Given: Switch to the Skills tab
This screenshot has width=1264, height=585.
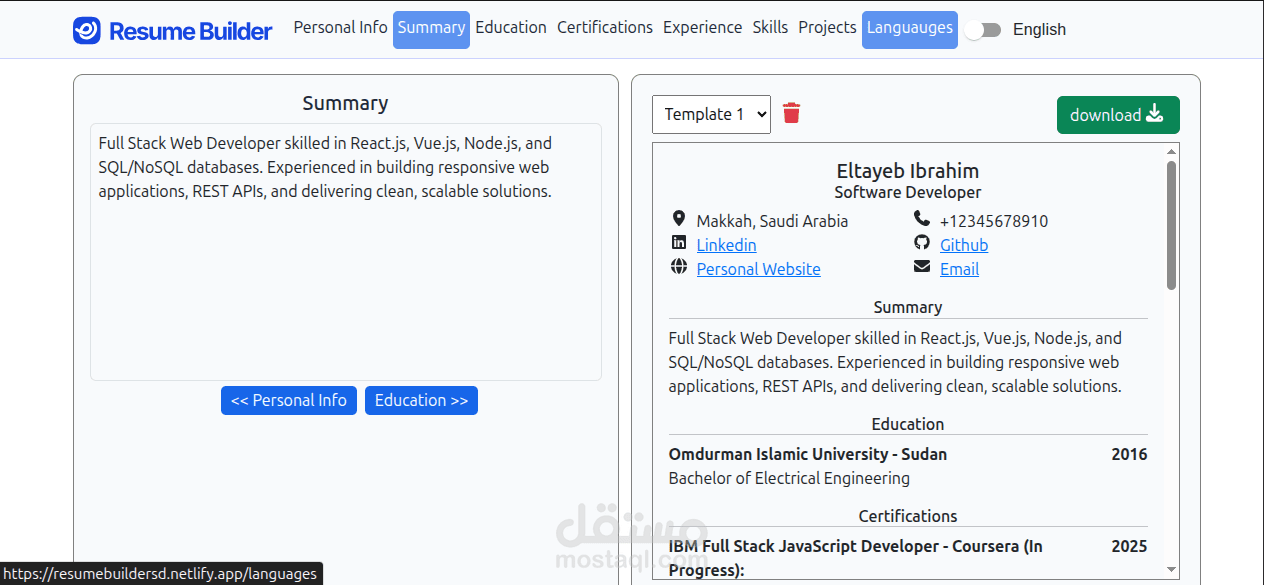Looking at the screenshot, I should (x=770, y=28).
